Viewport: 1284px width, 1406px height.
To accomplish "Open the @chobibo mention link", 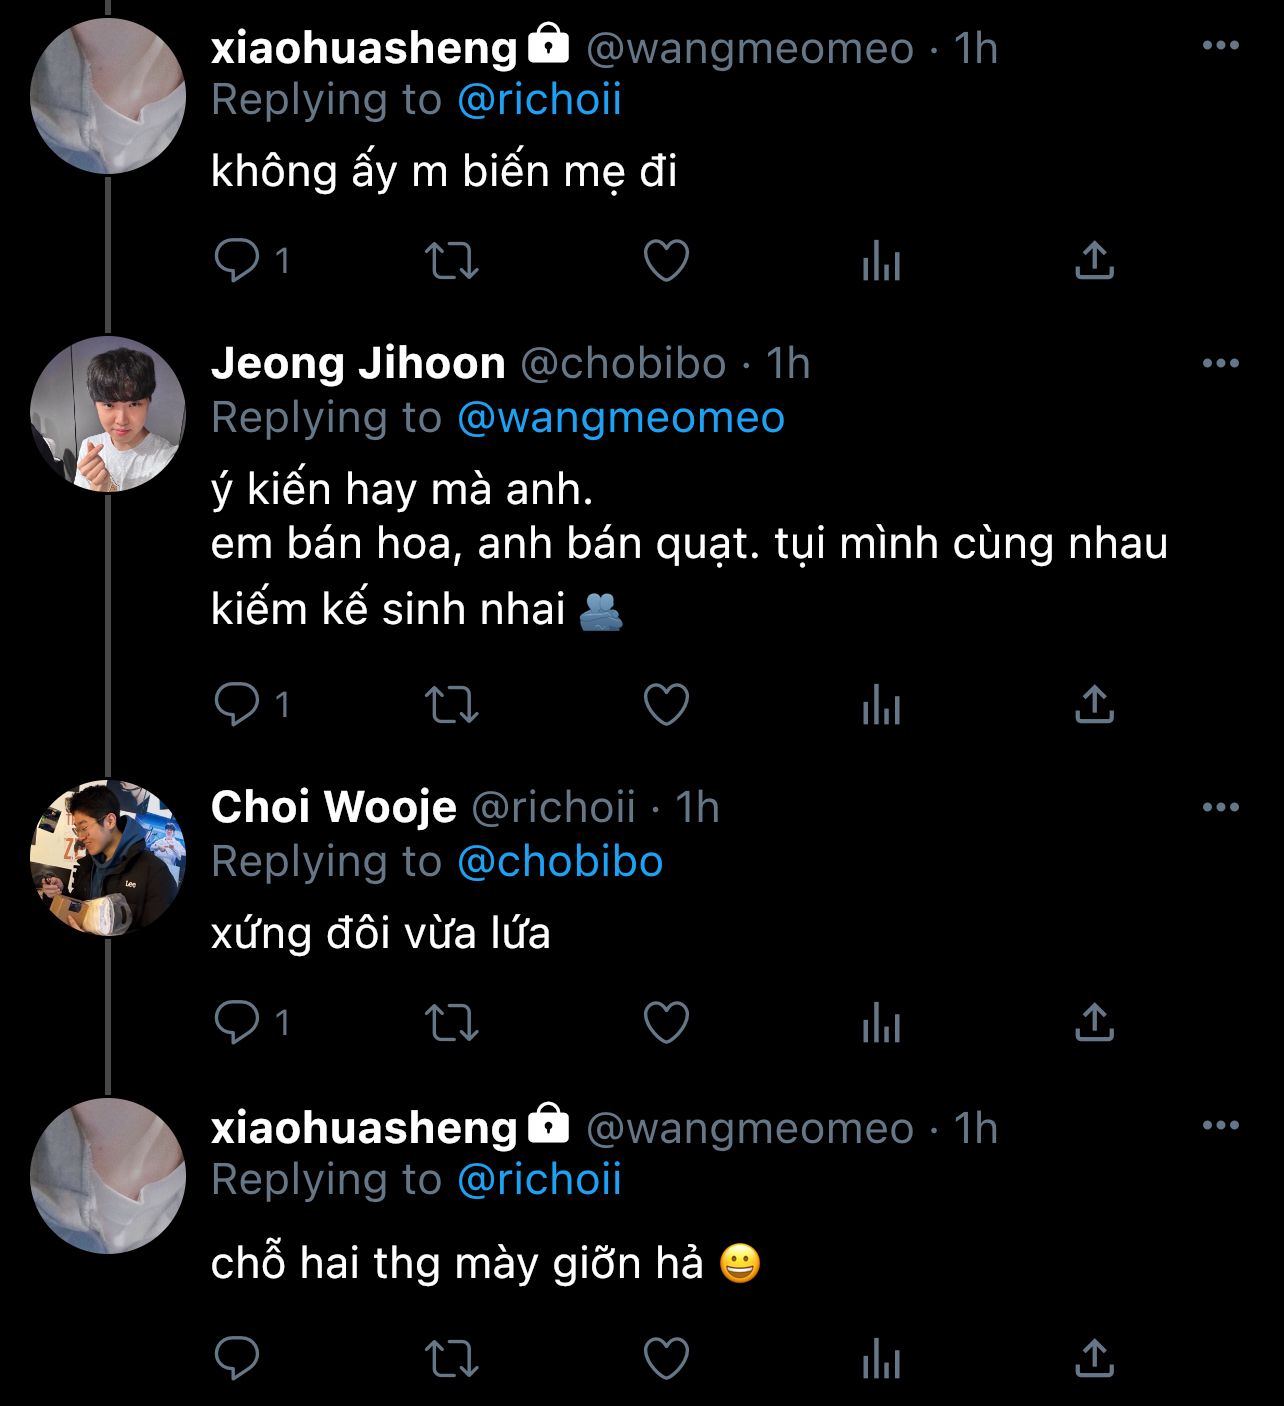I will click(560, 861).
